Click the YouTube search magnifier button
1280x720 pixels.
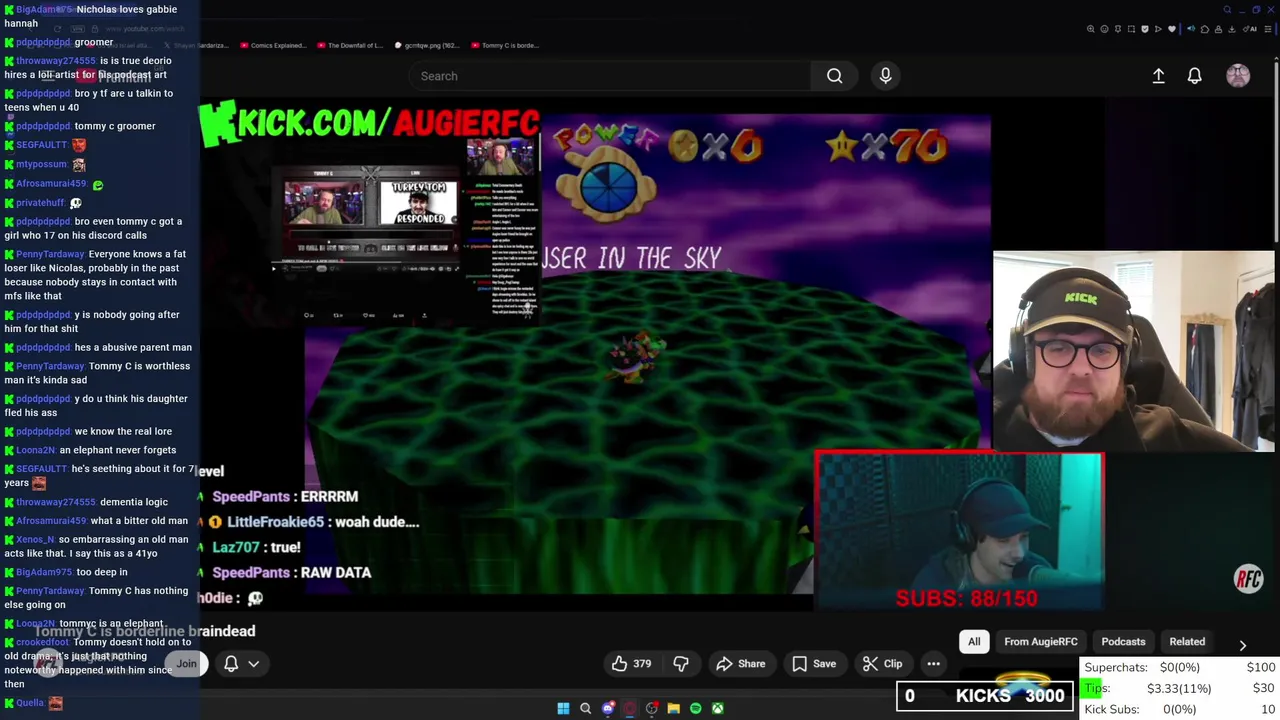(x=834, y=76)
